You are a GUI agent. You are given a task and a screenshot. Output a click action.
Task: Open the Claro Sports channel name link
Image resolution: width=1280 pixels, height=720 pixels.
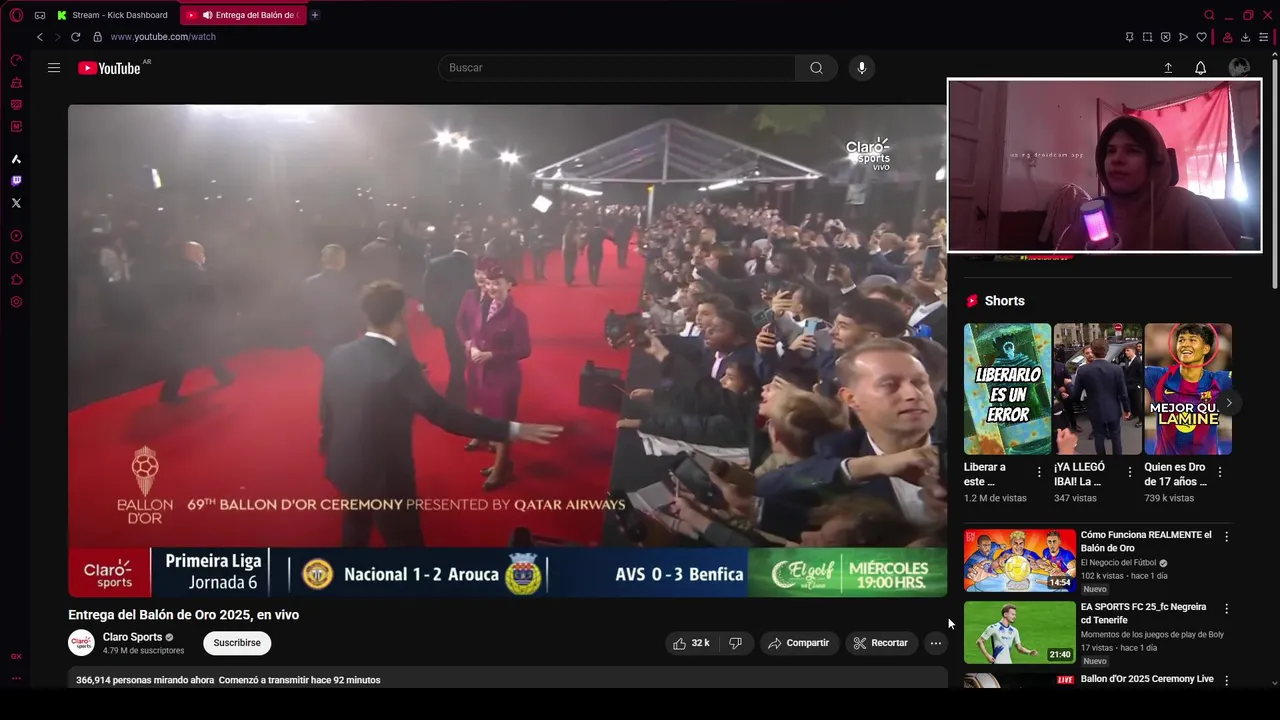tap(132, 637)
